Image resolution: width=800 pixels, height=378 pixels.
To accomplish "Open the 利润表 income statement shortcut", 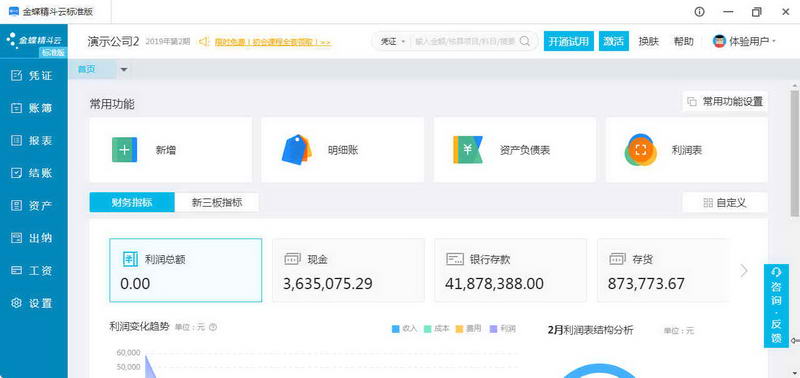I will point(687,150).
